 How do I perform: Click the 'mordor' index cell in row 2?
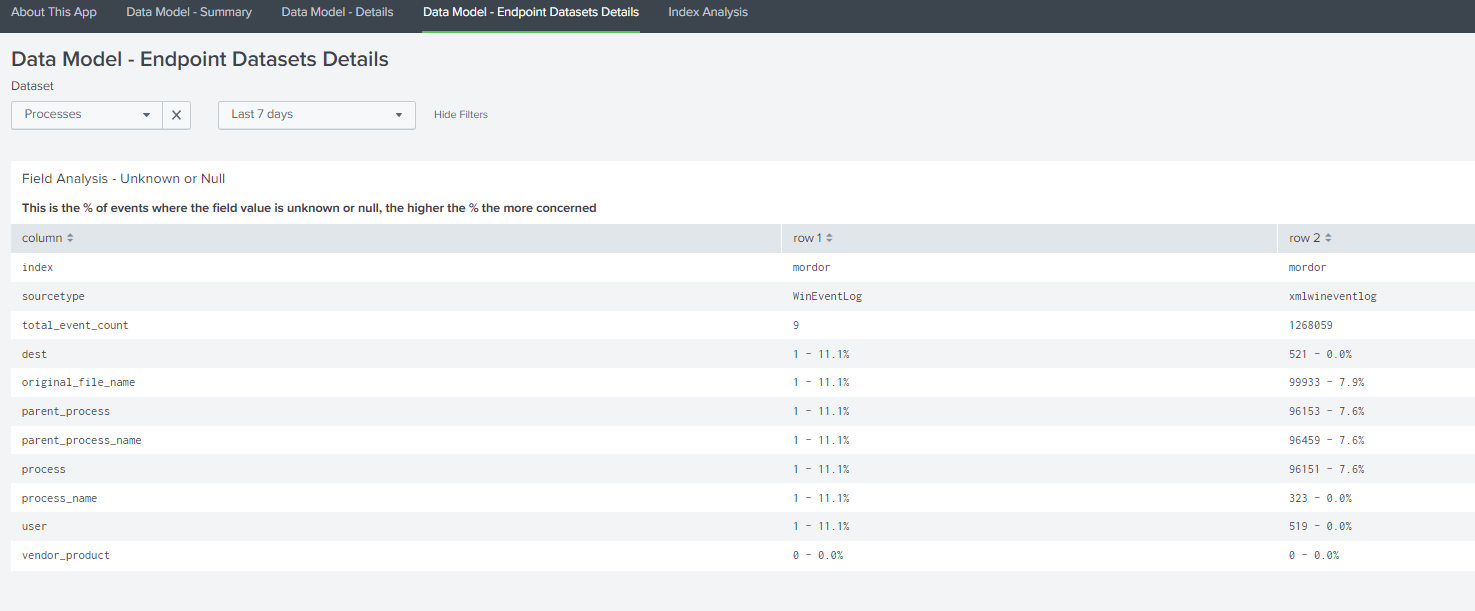(1308, 268)
